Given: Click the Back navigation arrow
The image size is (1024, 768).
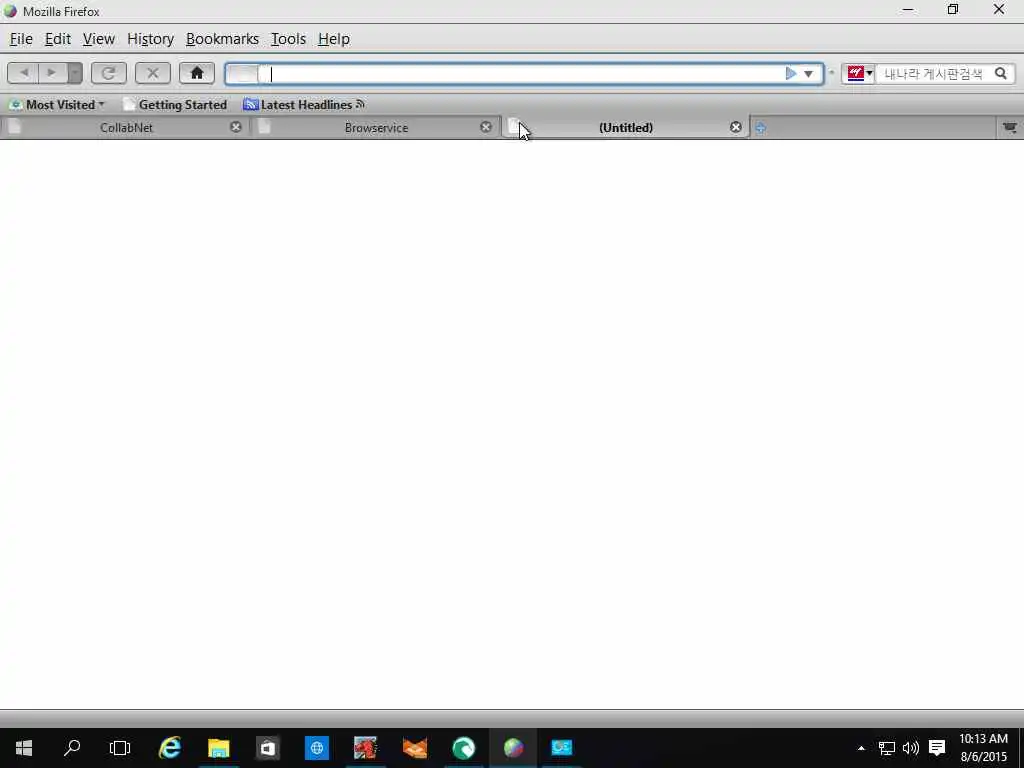Looking at the screenshot, I should (x=24, y=73).
